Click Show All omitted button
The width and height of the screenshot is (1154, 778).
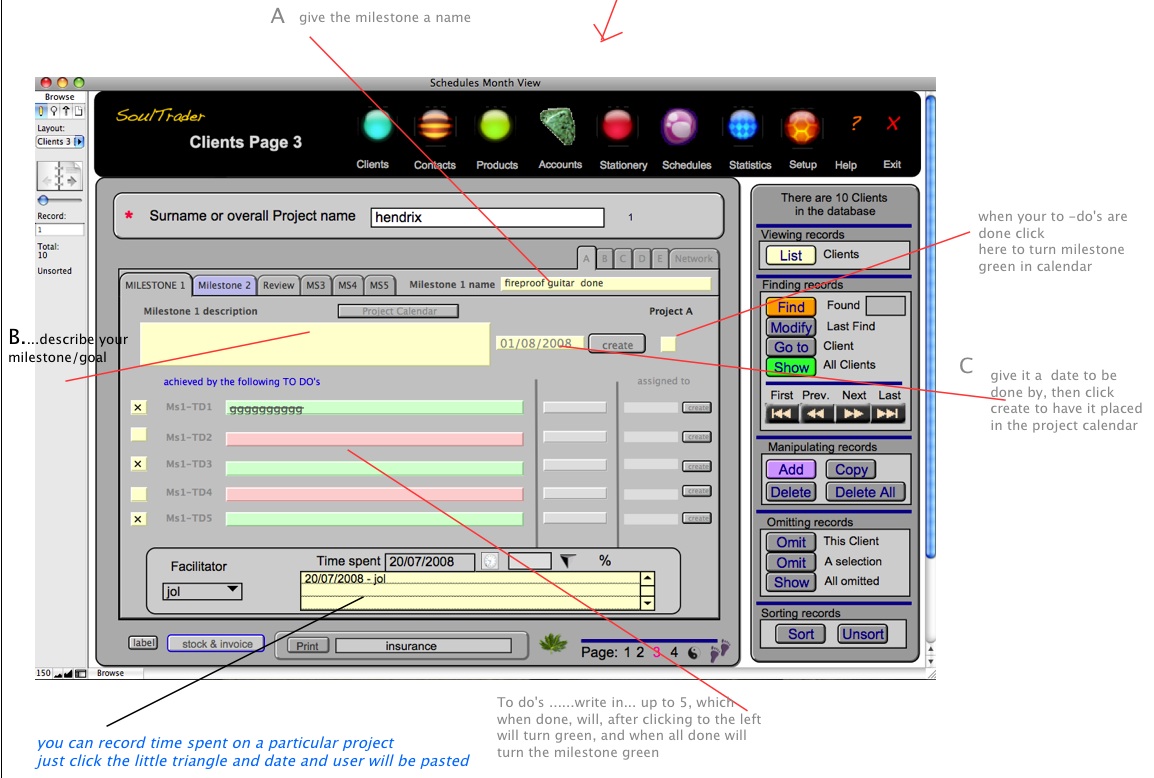791,582
